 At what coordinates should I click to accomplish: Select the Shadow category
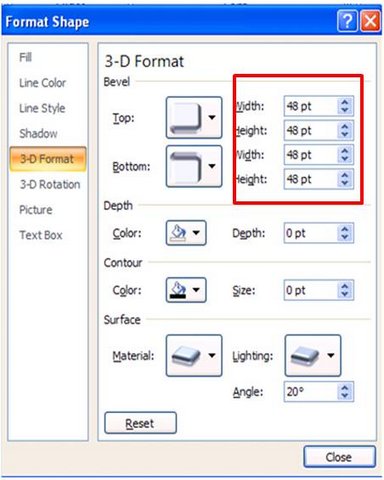tap(38, 134)
